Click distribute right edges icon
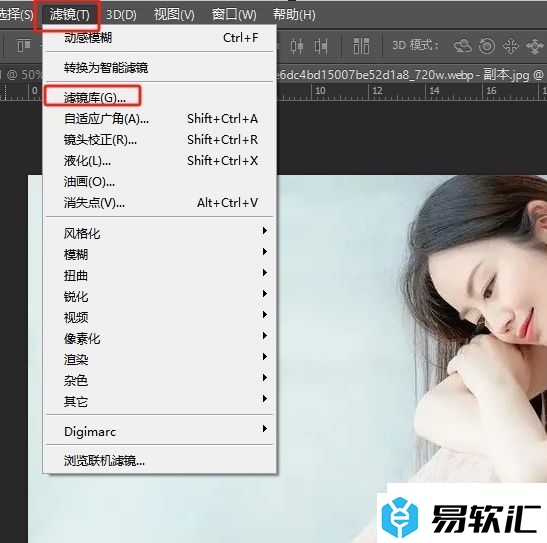Screen dimensions: 547x543 (x=321, y=46)
